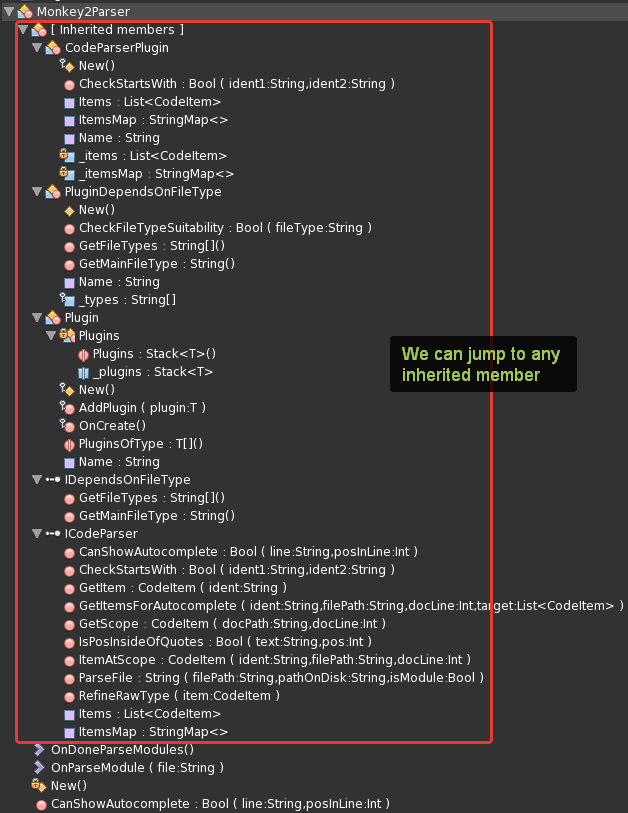
Task: Jump to OnParseModule ( file:String )
Action: pyautogui.click(x=137, y=768)
